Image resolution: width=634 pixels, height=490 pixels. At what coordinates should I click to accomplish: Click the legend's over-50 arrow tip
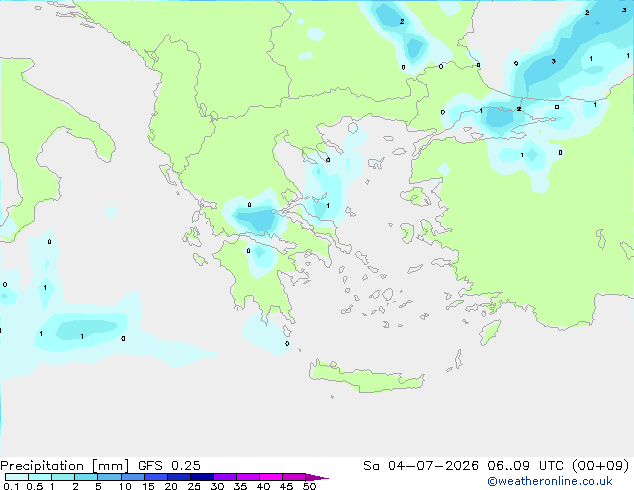pyautogui.click(x=317, y=477)
